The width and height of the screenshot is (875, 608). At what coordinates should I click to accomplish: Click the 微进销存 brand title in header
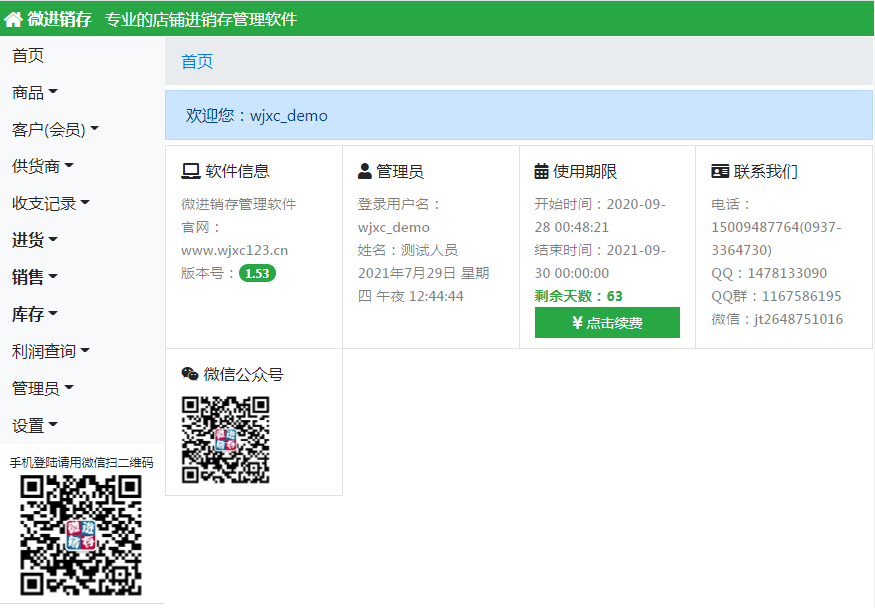(x=59, y=20)
